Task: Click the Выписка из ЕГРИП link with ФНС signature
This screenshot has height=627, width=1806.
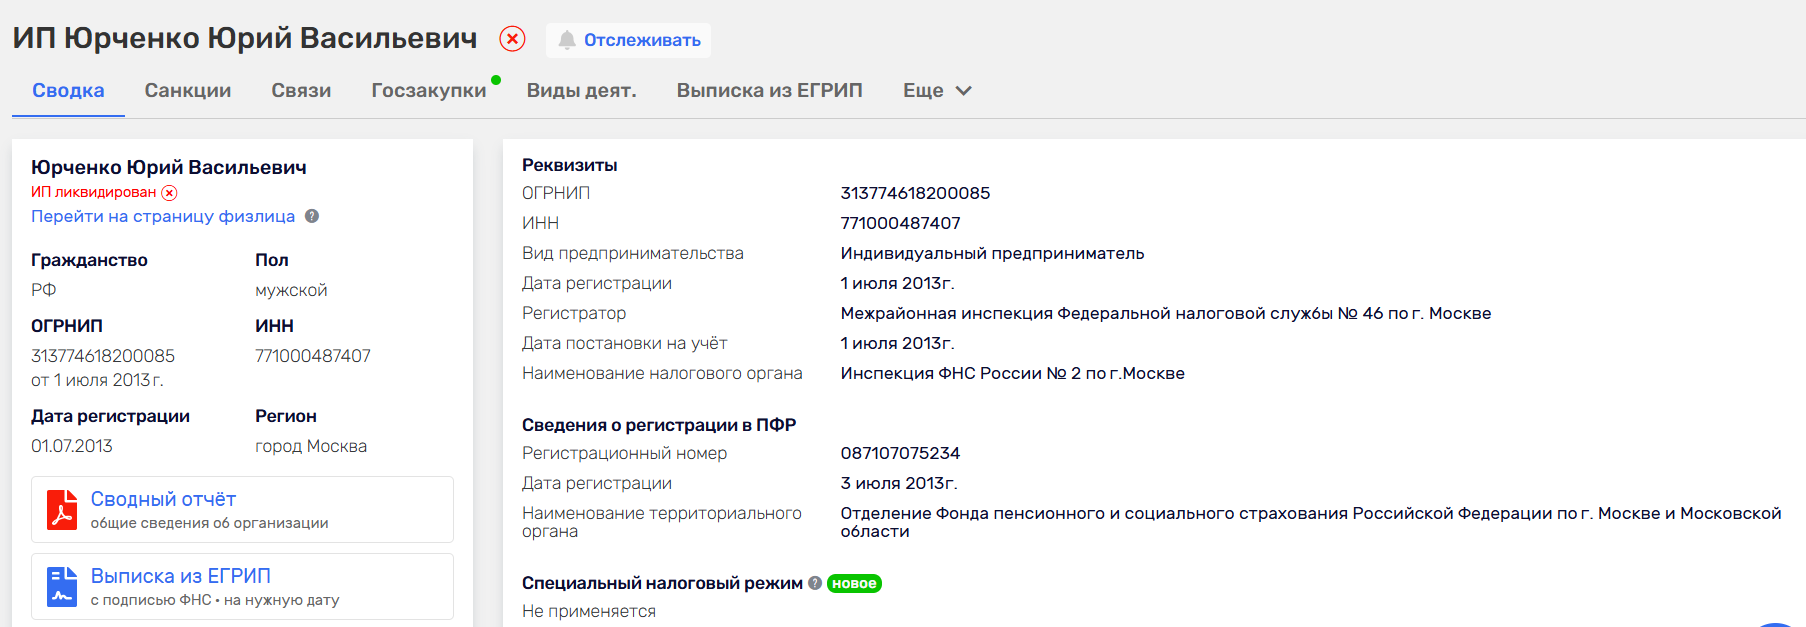Action: [181, 576]
